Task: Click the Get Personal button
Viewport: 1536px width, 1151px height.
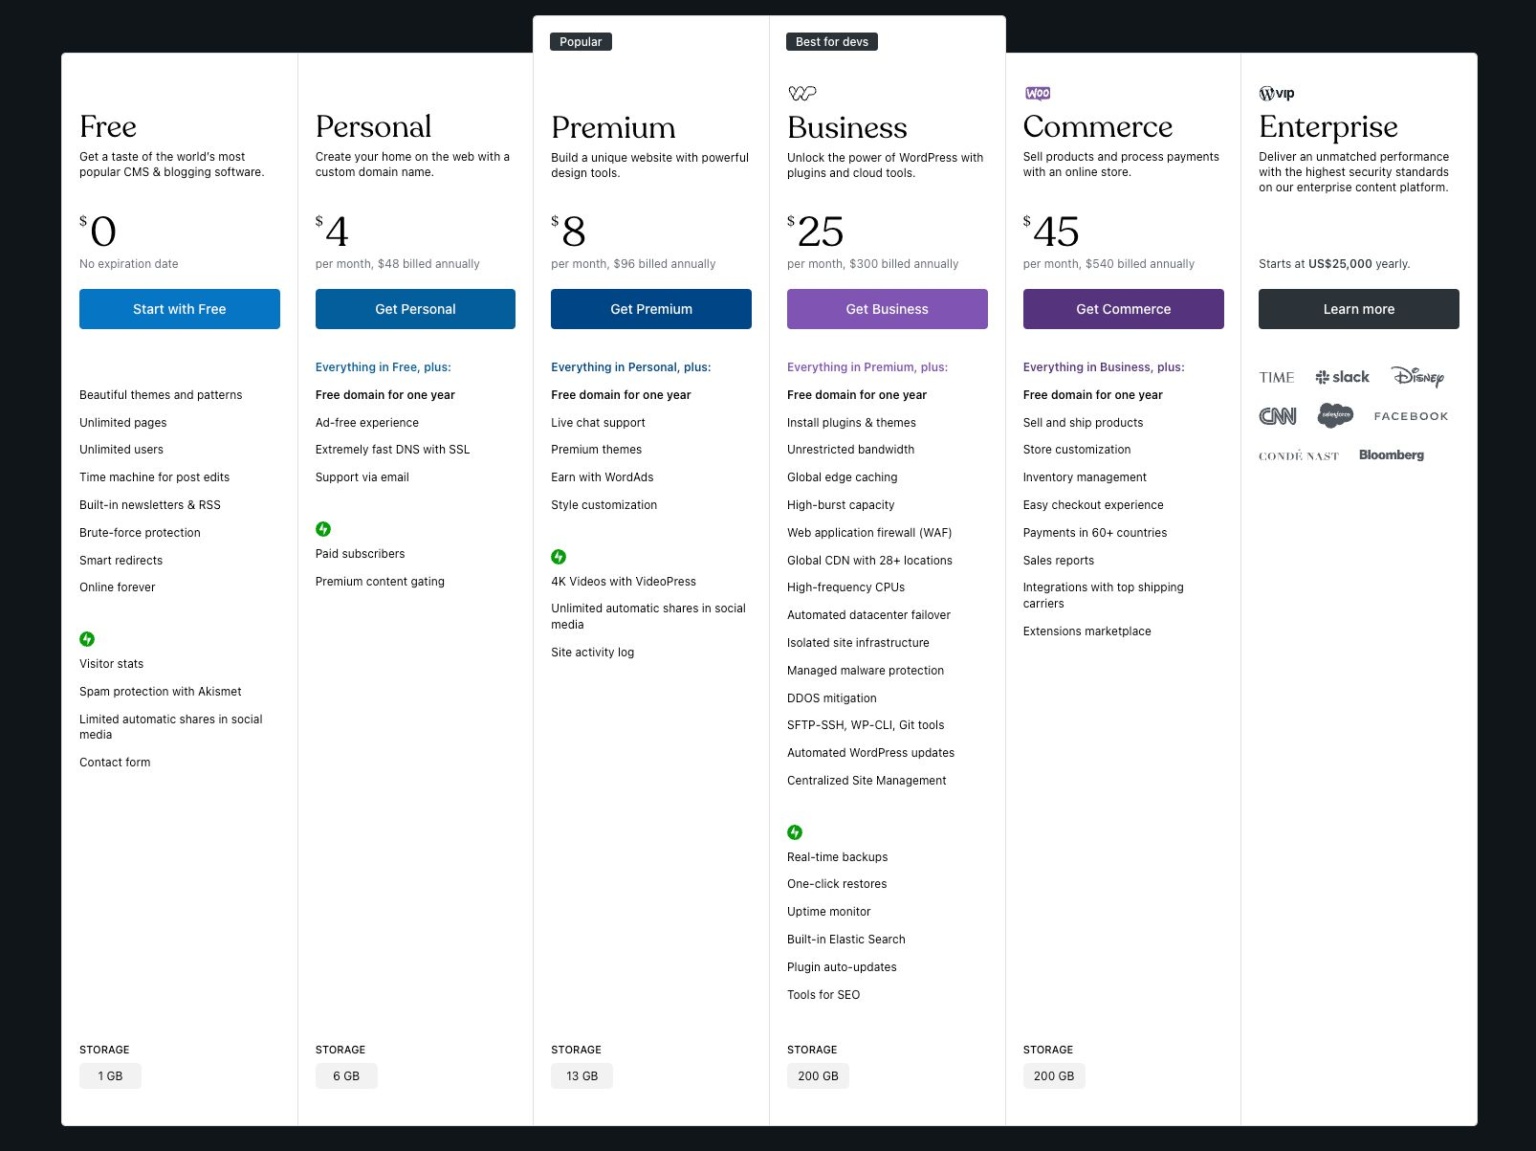Action: [415, 309]
